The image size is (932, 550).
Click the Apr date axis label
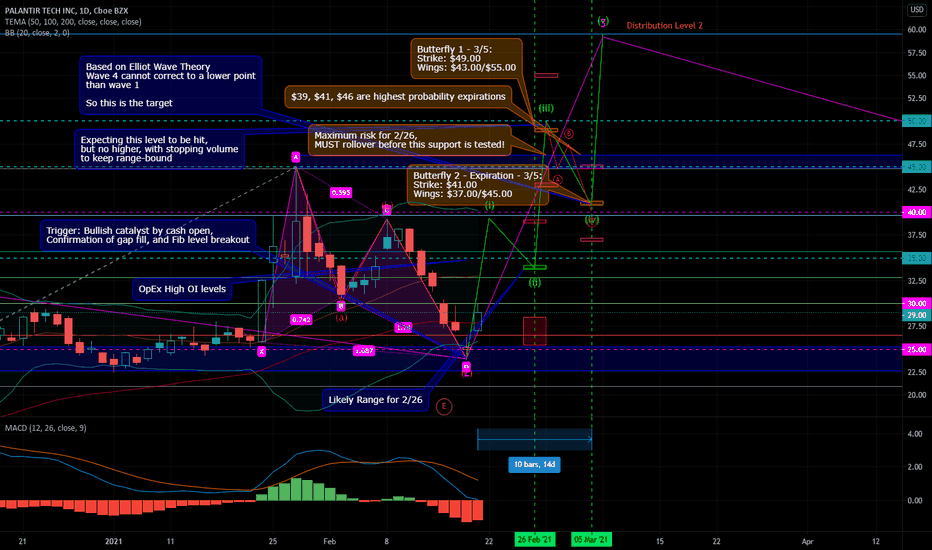(807, 542)
